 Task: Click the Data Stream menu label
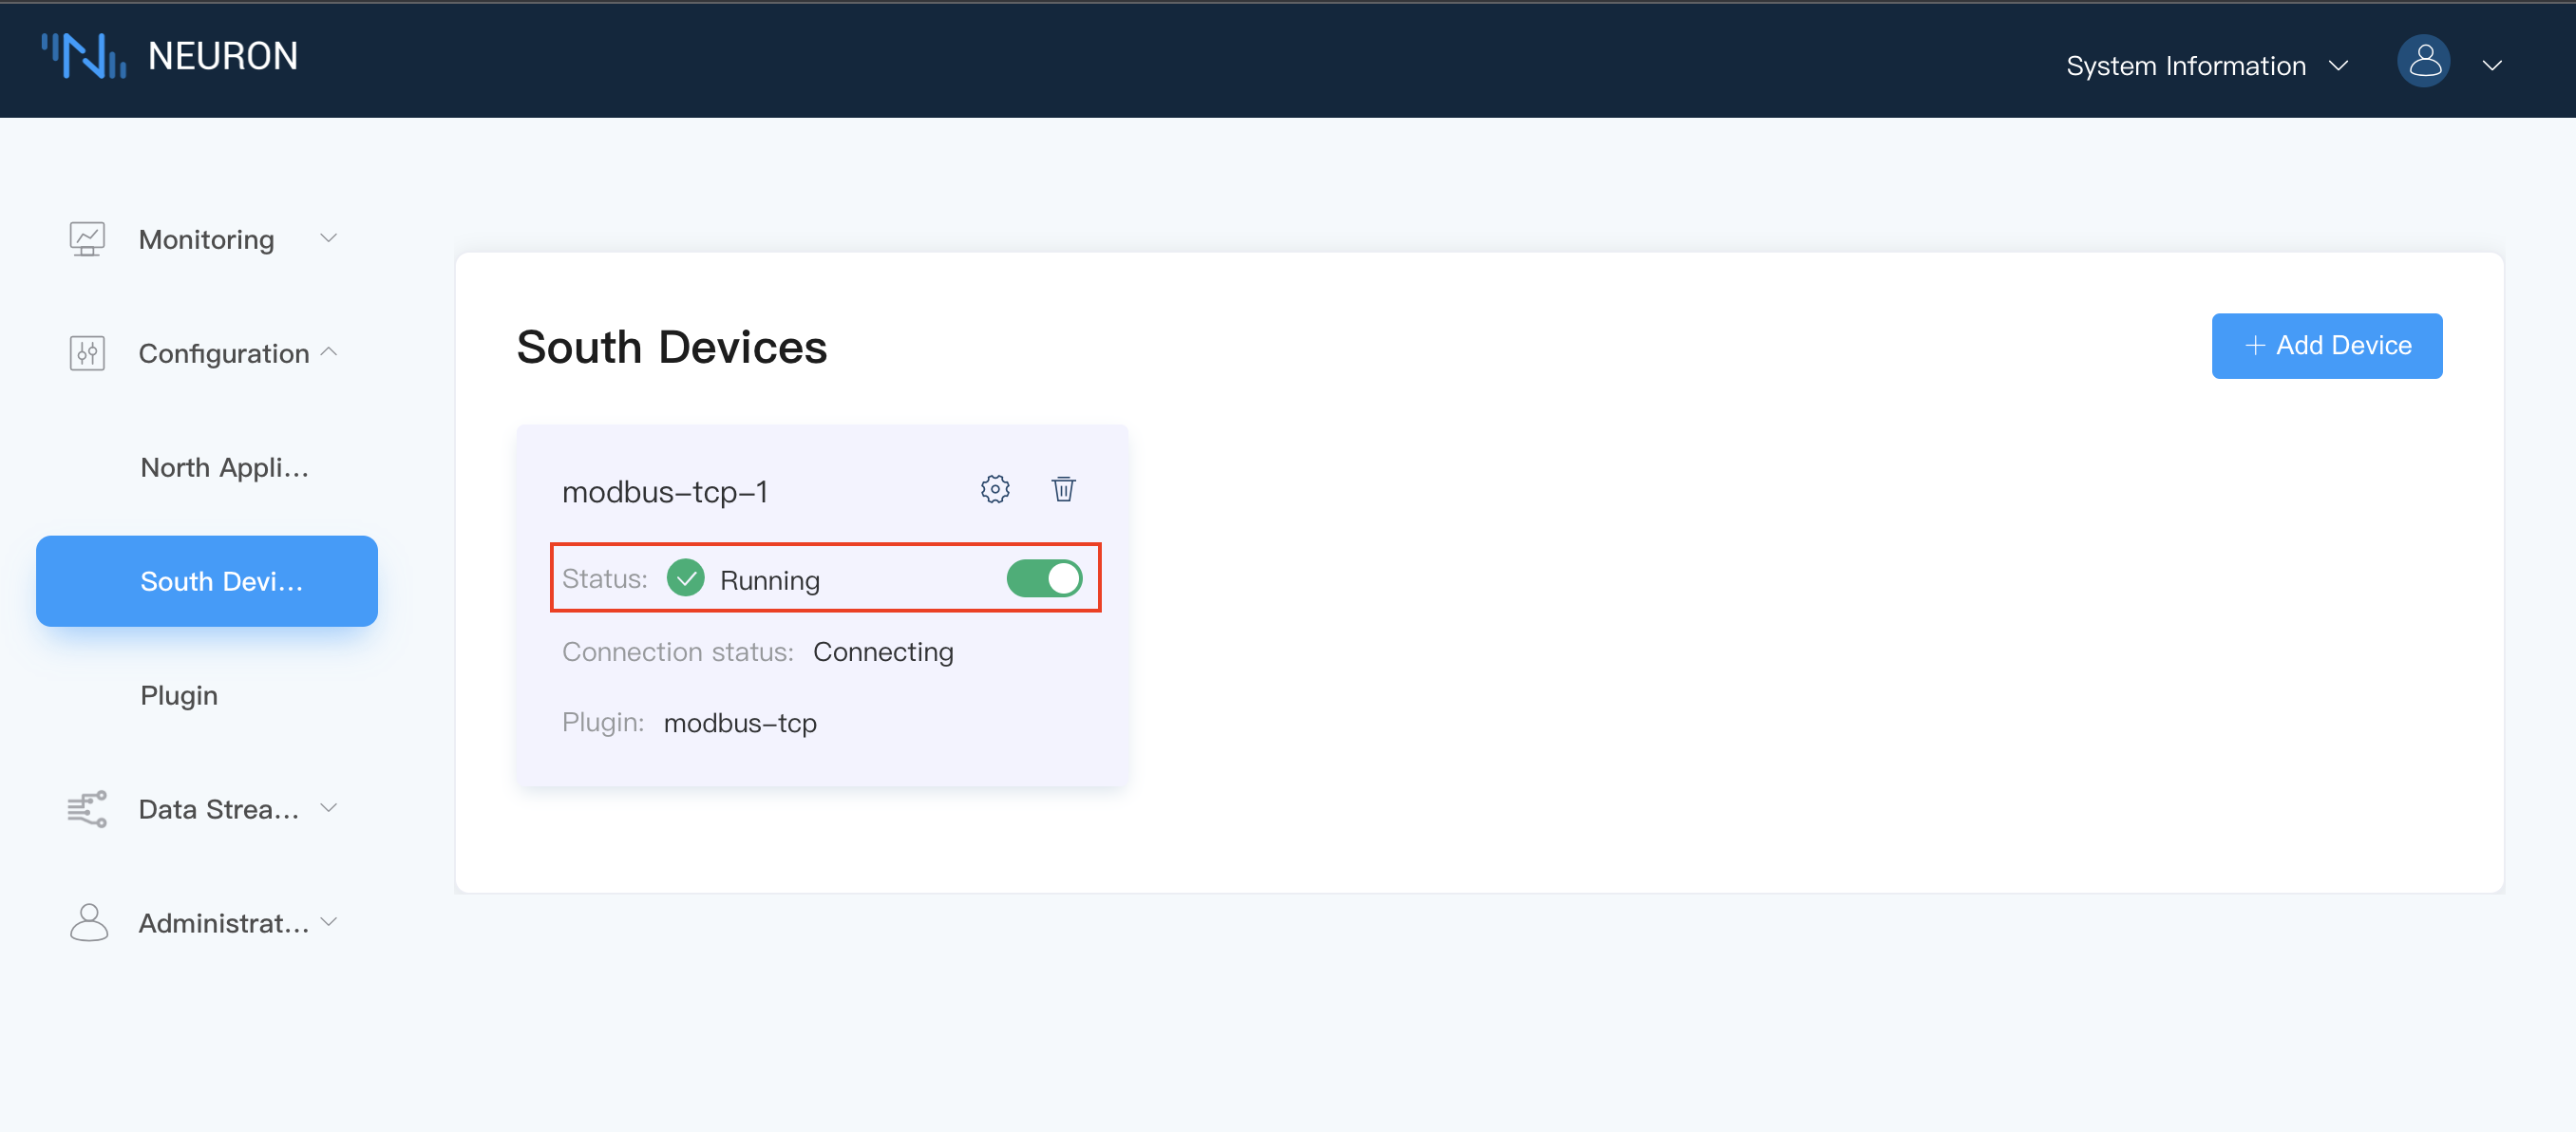tap(219, 810)
